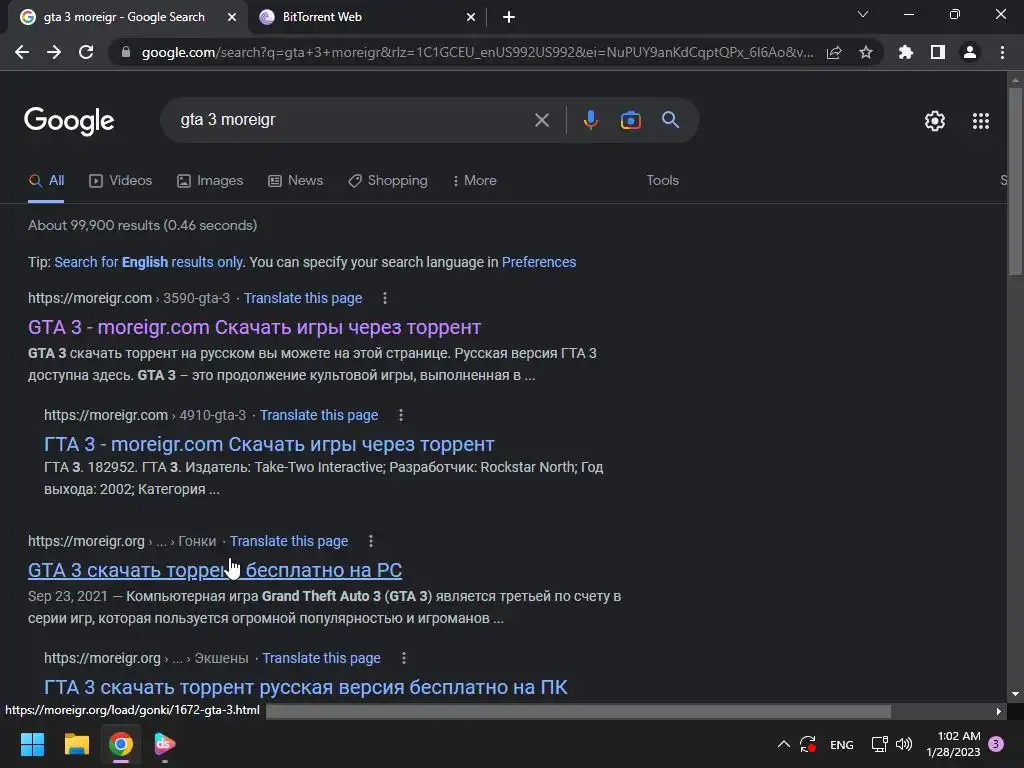Image resolution: width=1024 pixels, height=768 pixels.
Task: Submit the search with the magnifier icon
Action: pyautogui.click(x=671, y=120)
